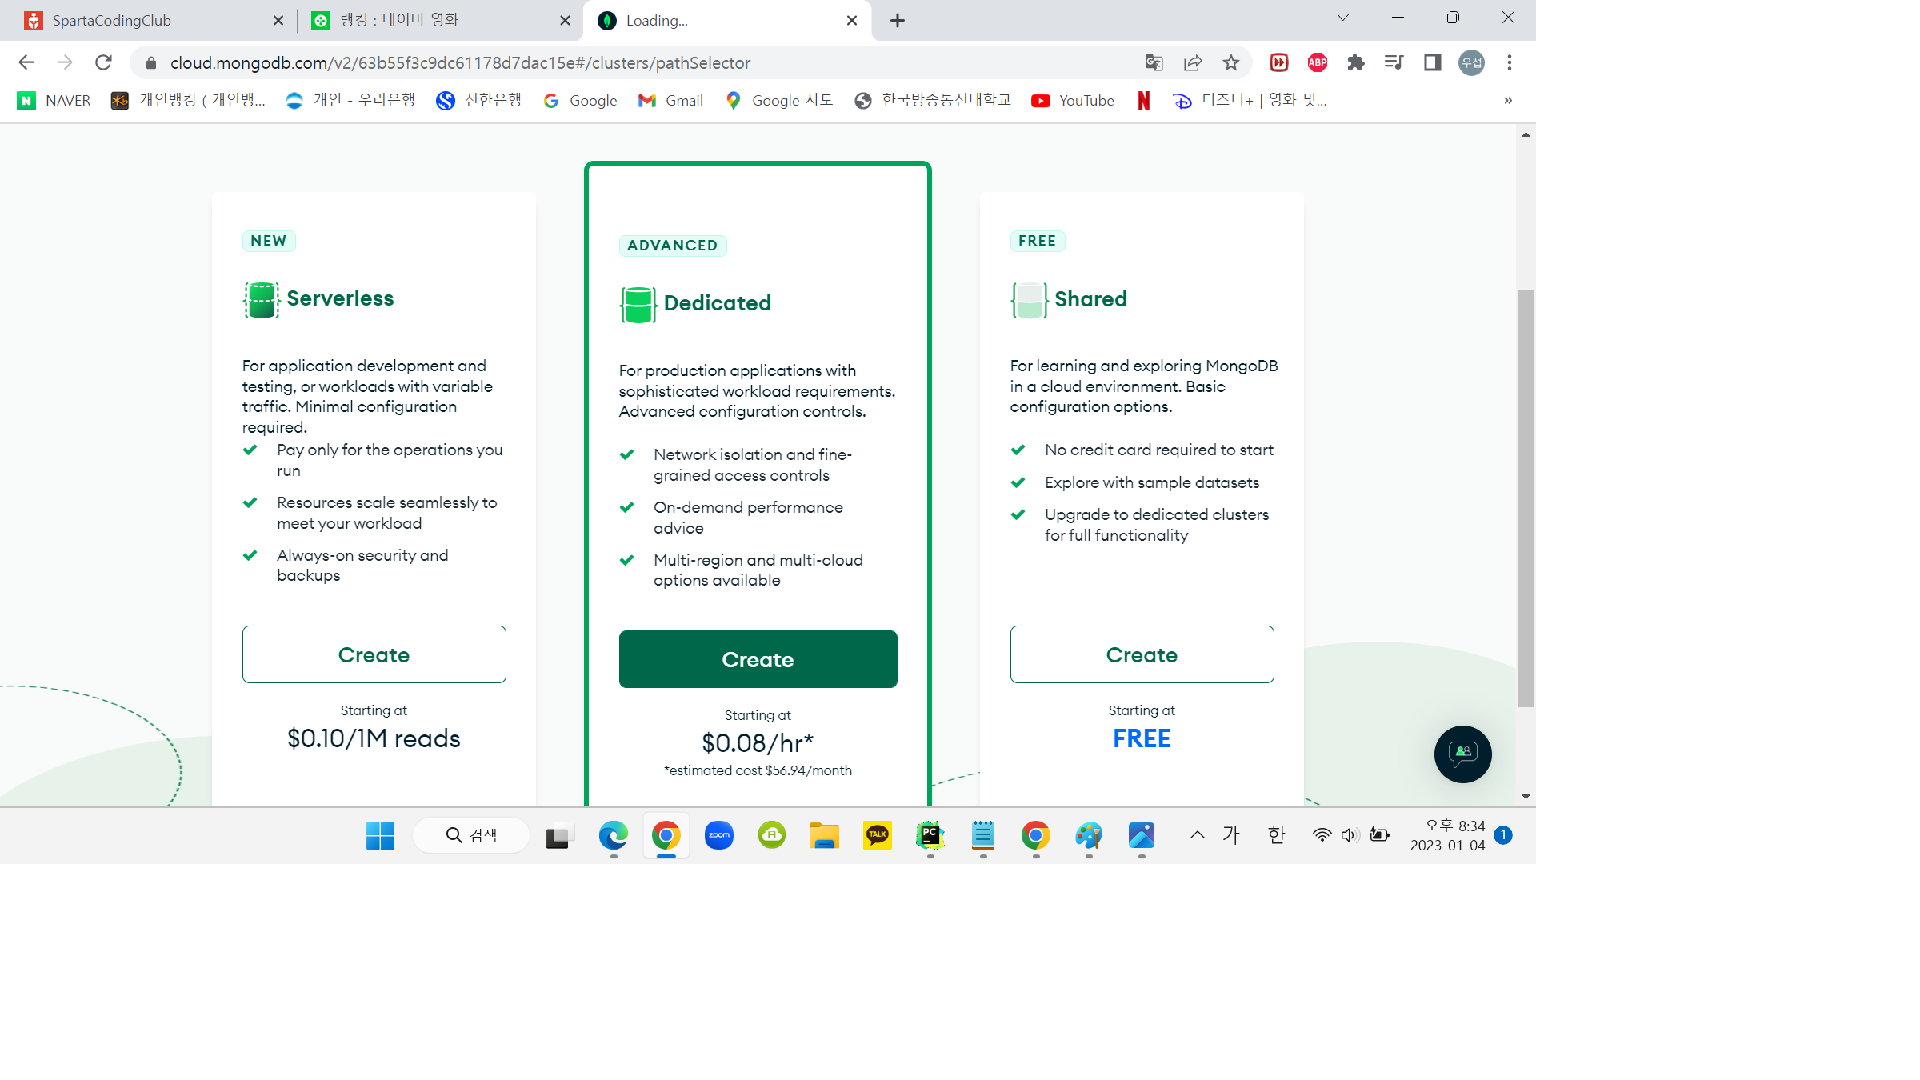Viewport: 1920px width, 1080px height.
Task: Open Task View on the taskbar
Action: pyautogui.click(x=557, y=836)
